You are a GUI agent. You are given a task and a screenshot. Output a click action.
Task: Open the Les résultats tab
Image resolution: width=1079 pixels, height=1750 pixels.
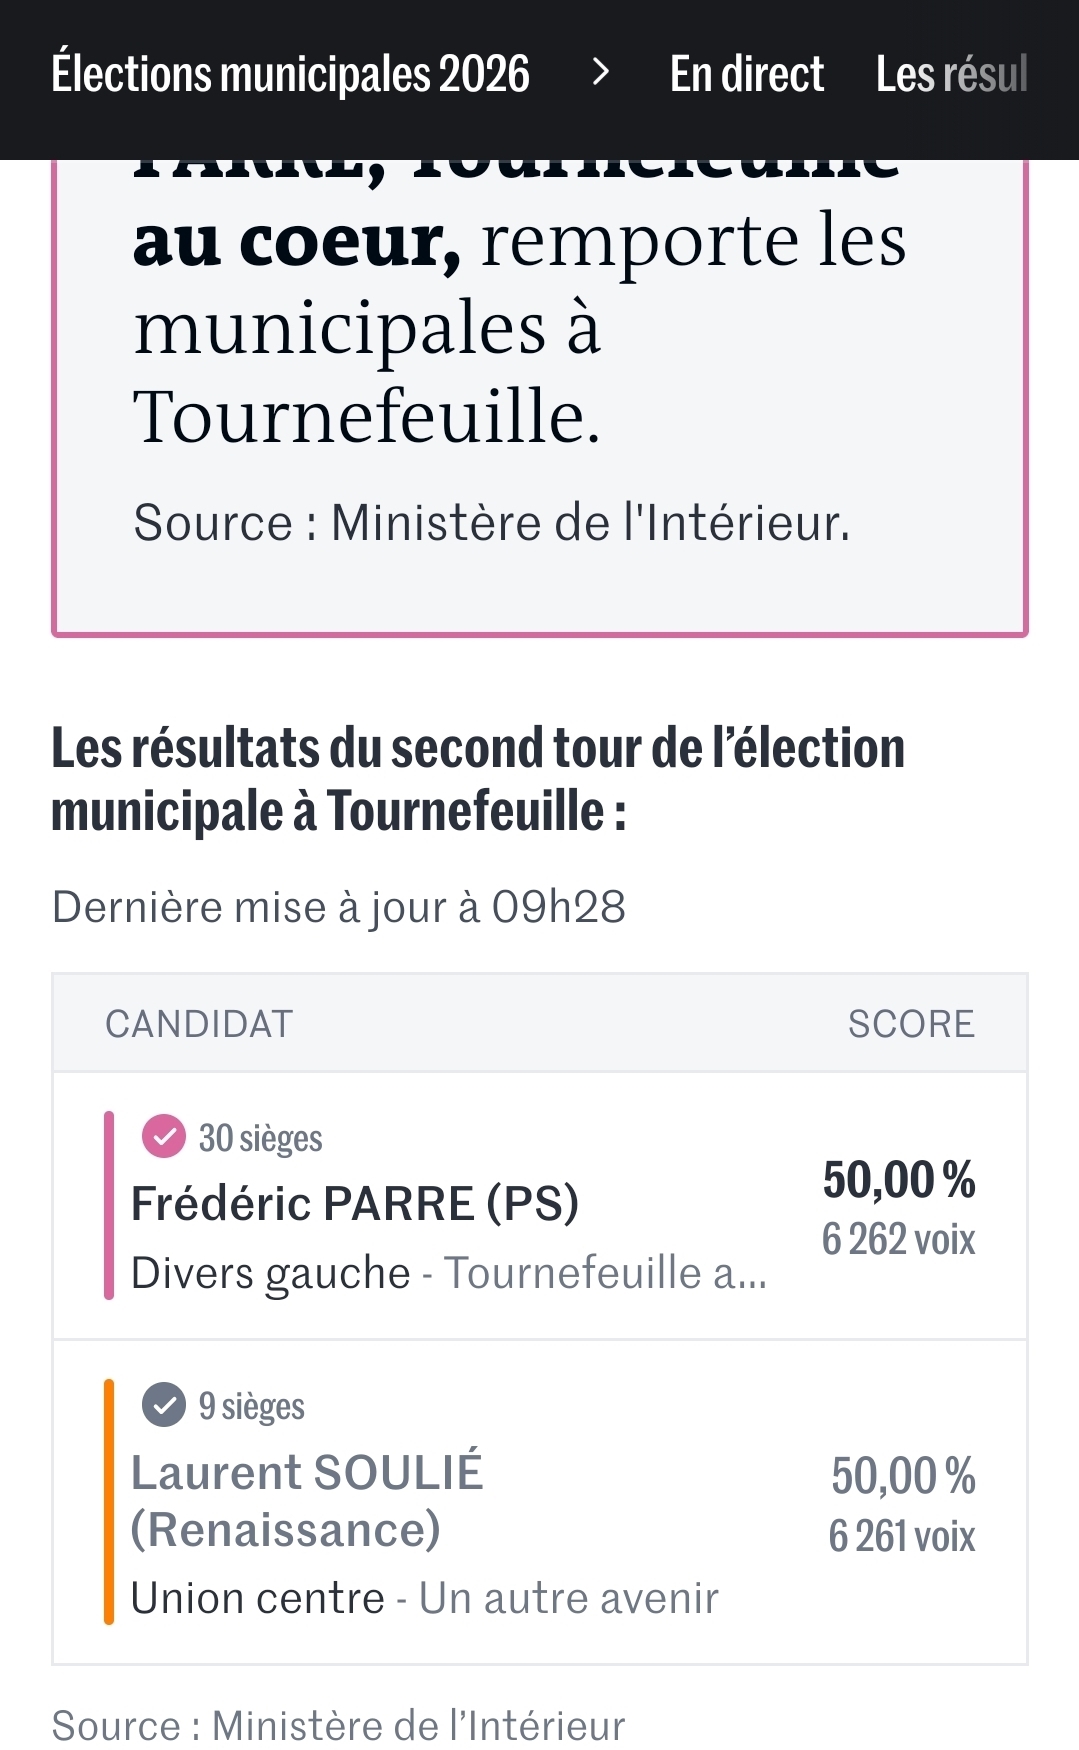click(x=951, y=74)
